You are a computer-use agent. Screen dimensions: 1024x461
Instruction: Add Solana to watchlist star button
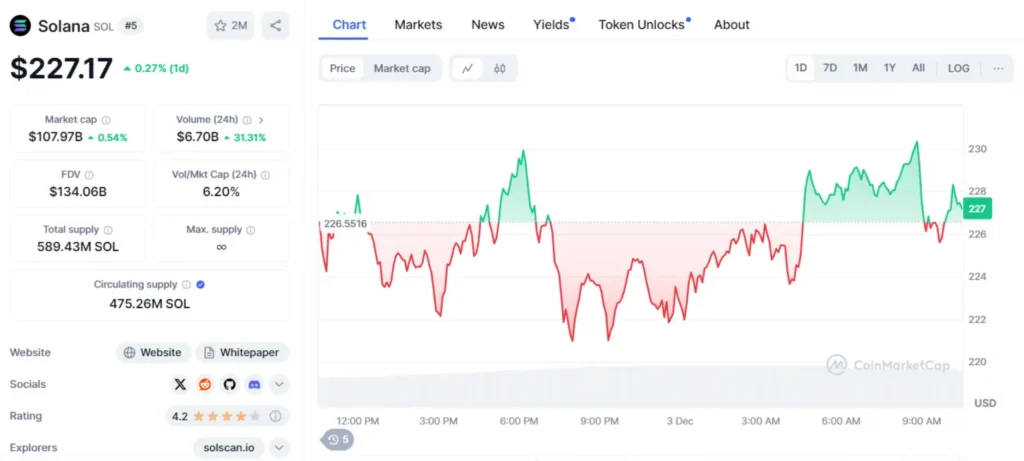coord(231,25)
